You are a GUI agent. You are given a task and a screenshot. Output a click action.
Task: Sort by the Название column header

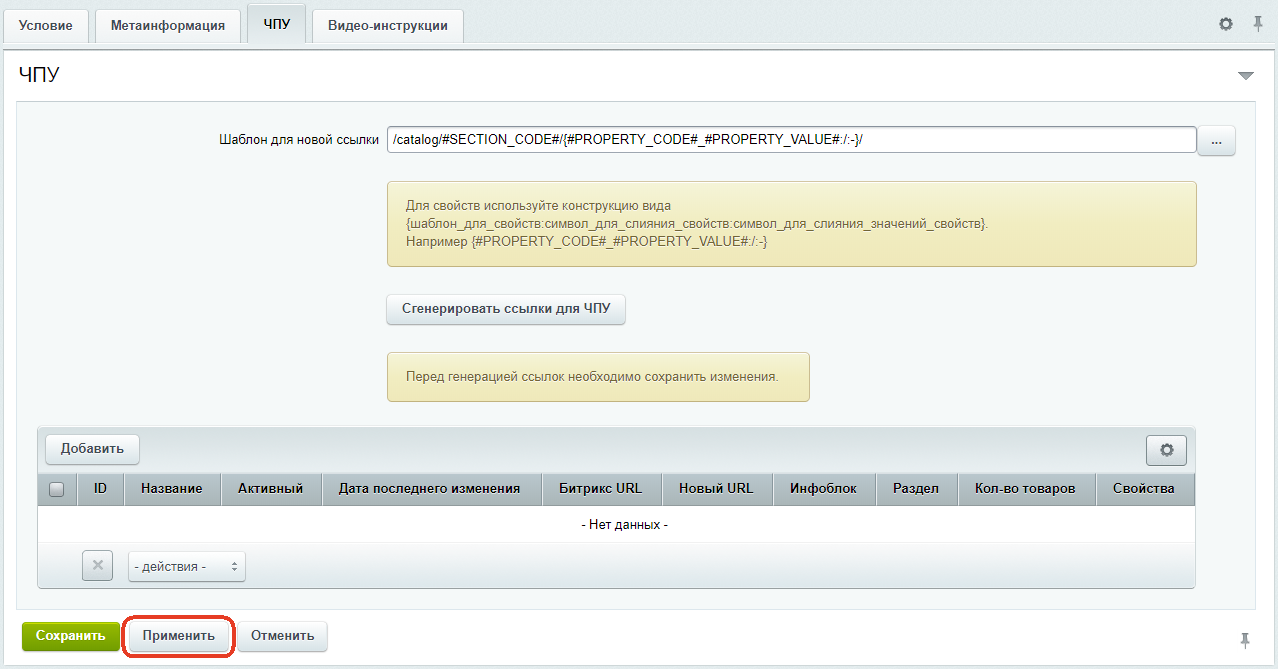click(x=172, y=489)
